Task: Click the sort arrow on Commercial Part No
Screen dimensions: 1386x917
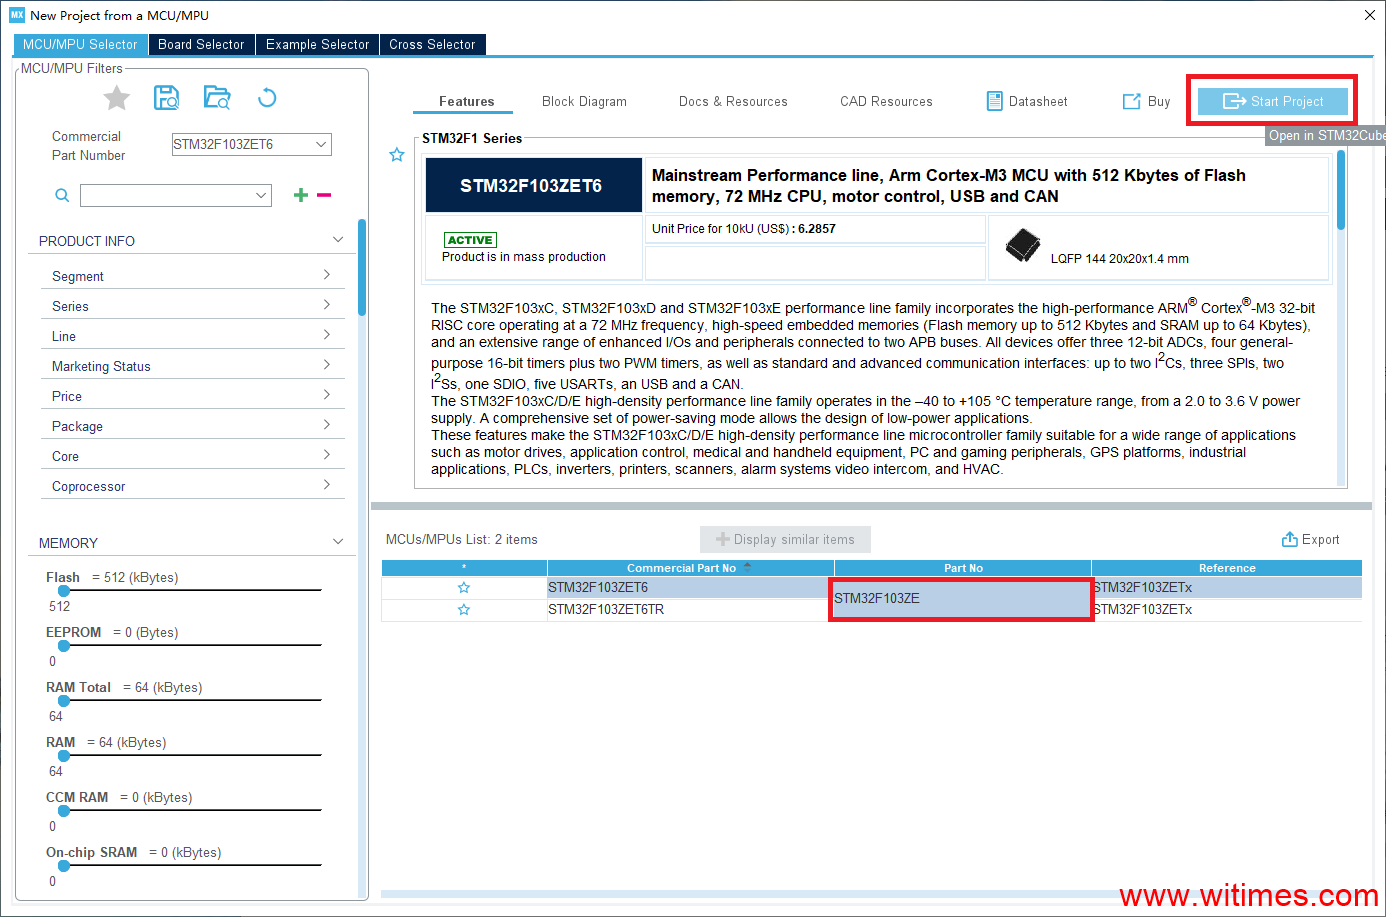Action: pos(748,567)
